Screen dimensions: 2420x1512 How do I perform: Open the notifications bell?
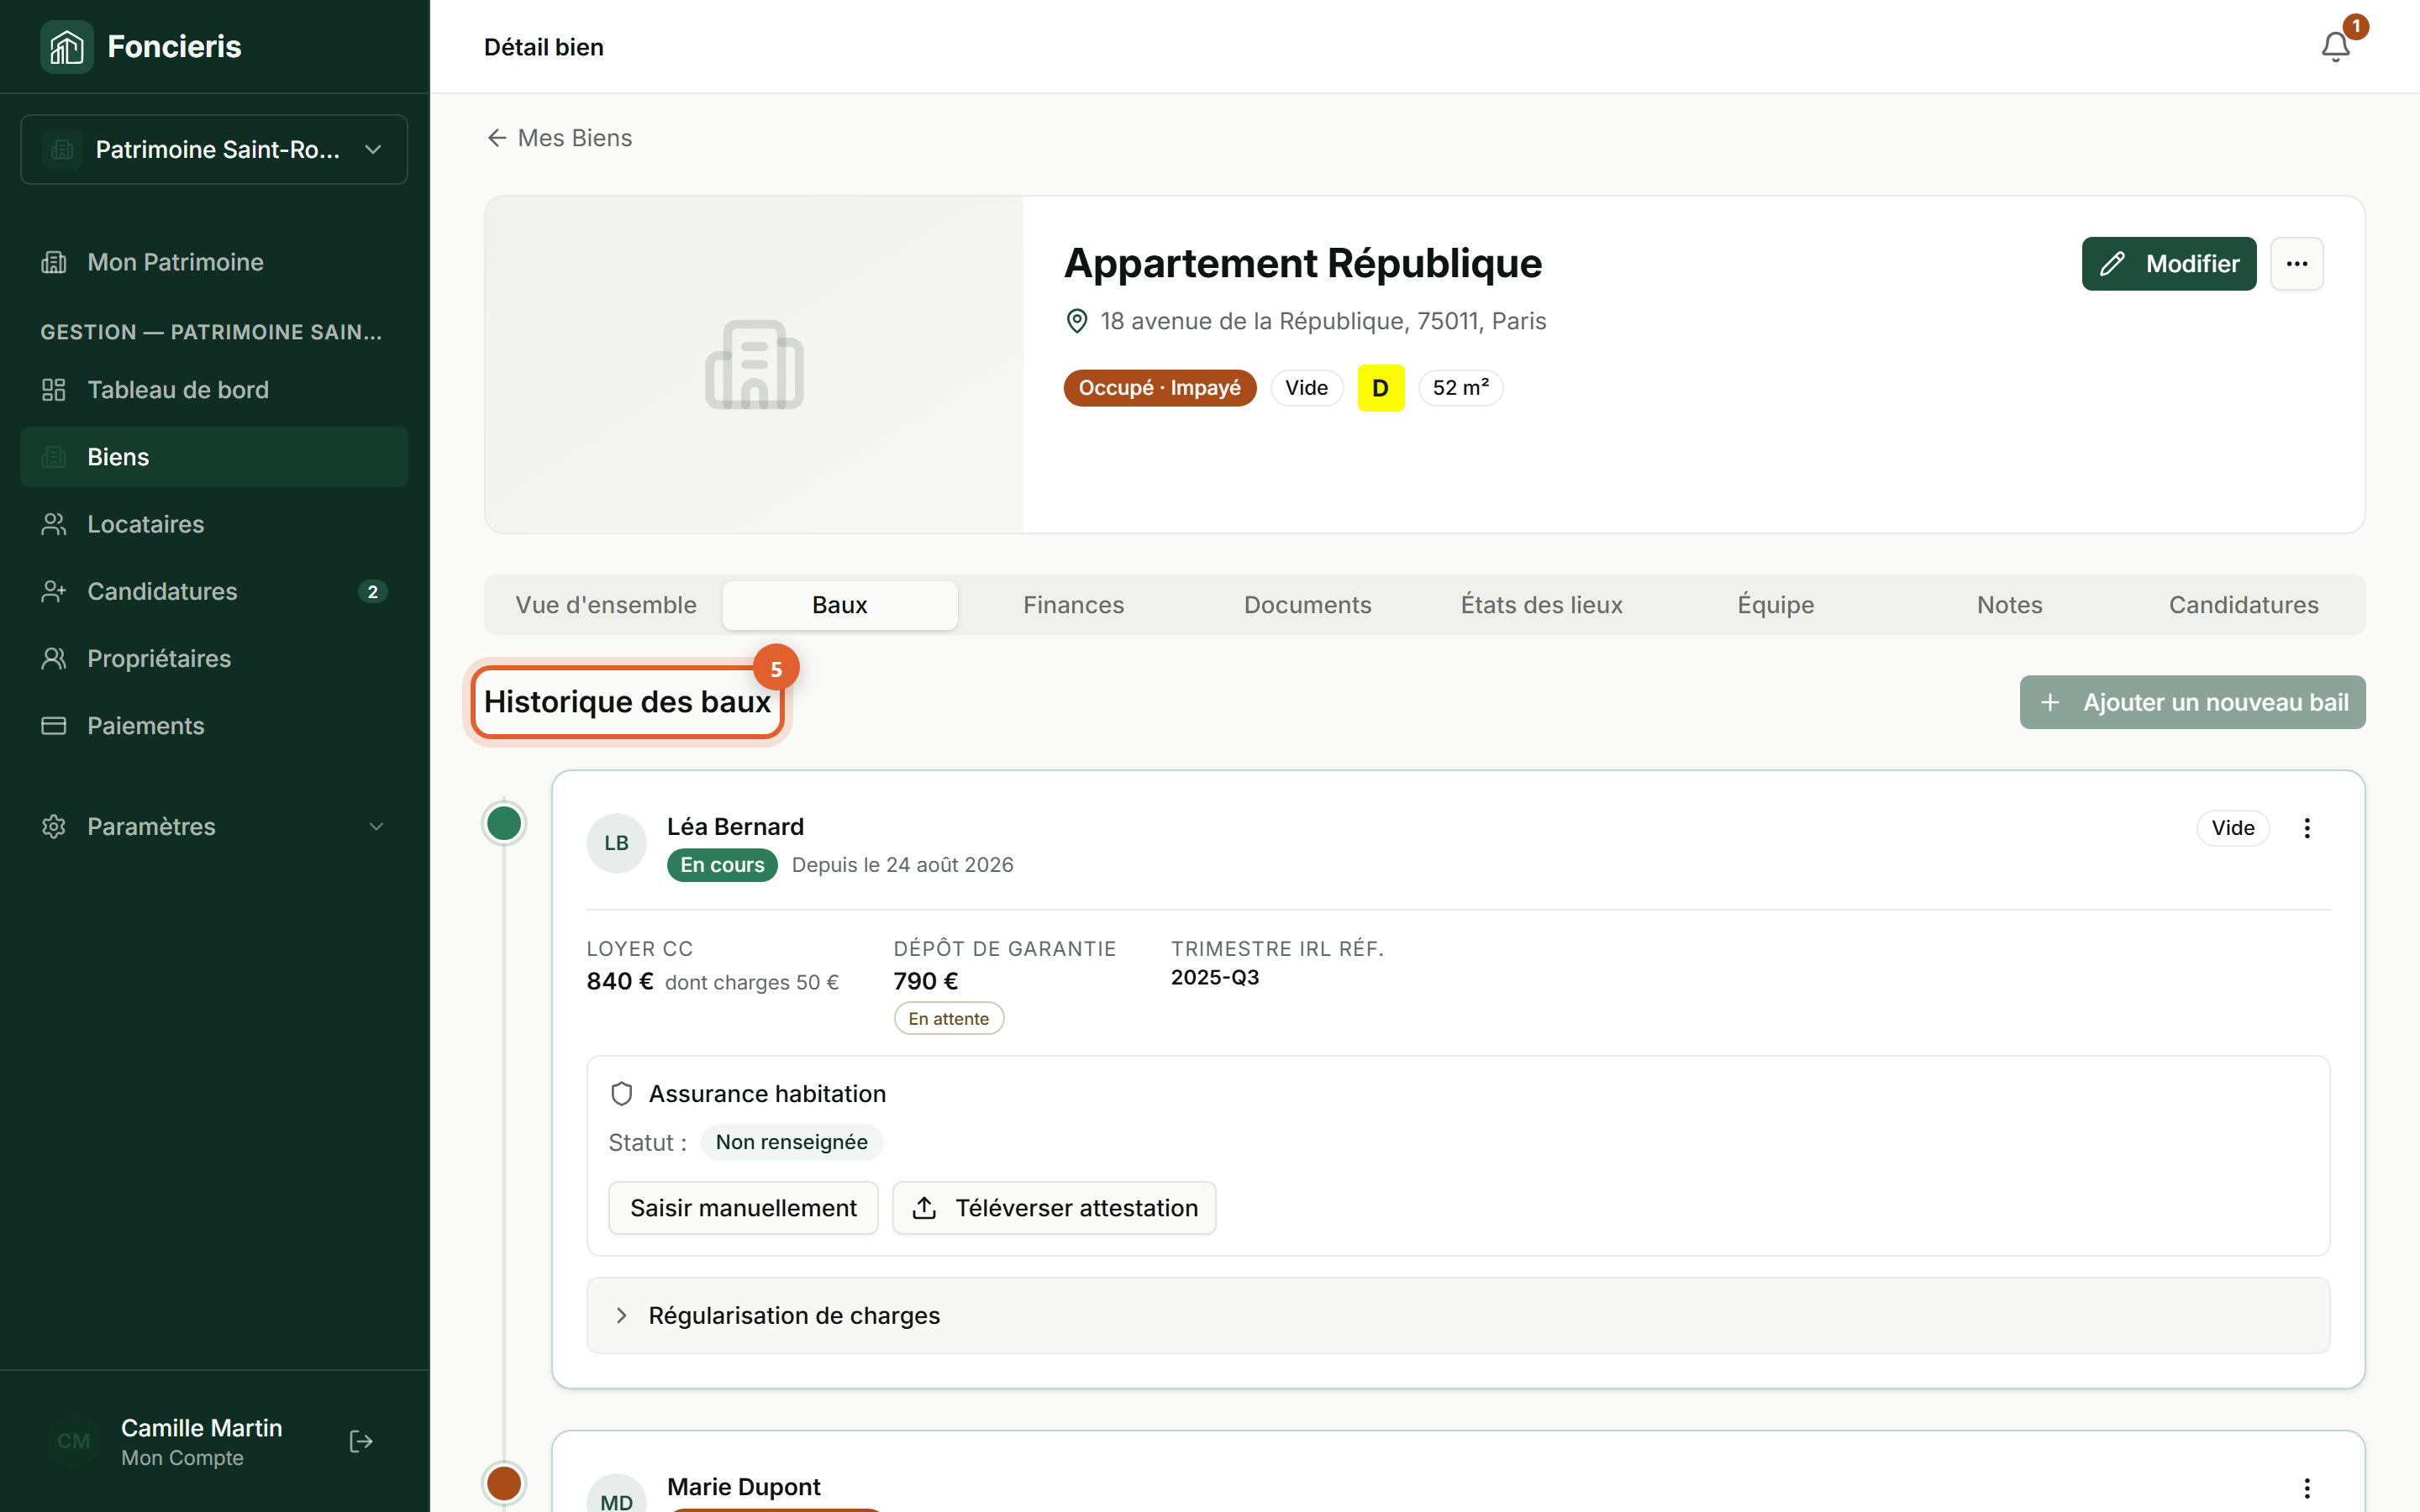(x=2335, y=47)
